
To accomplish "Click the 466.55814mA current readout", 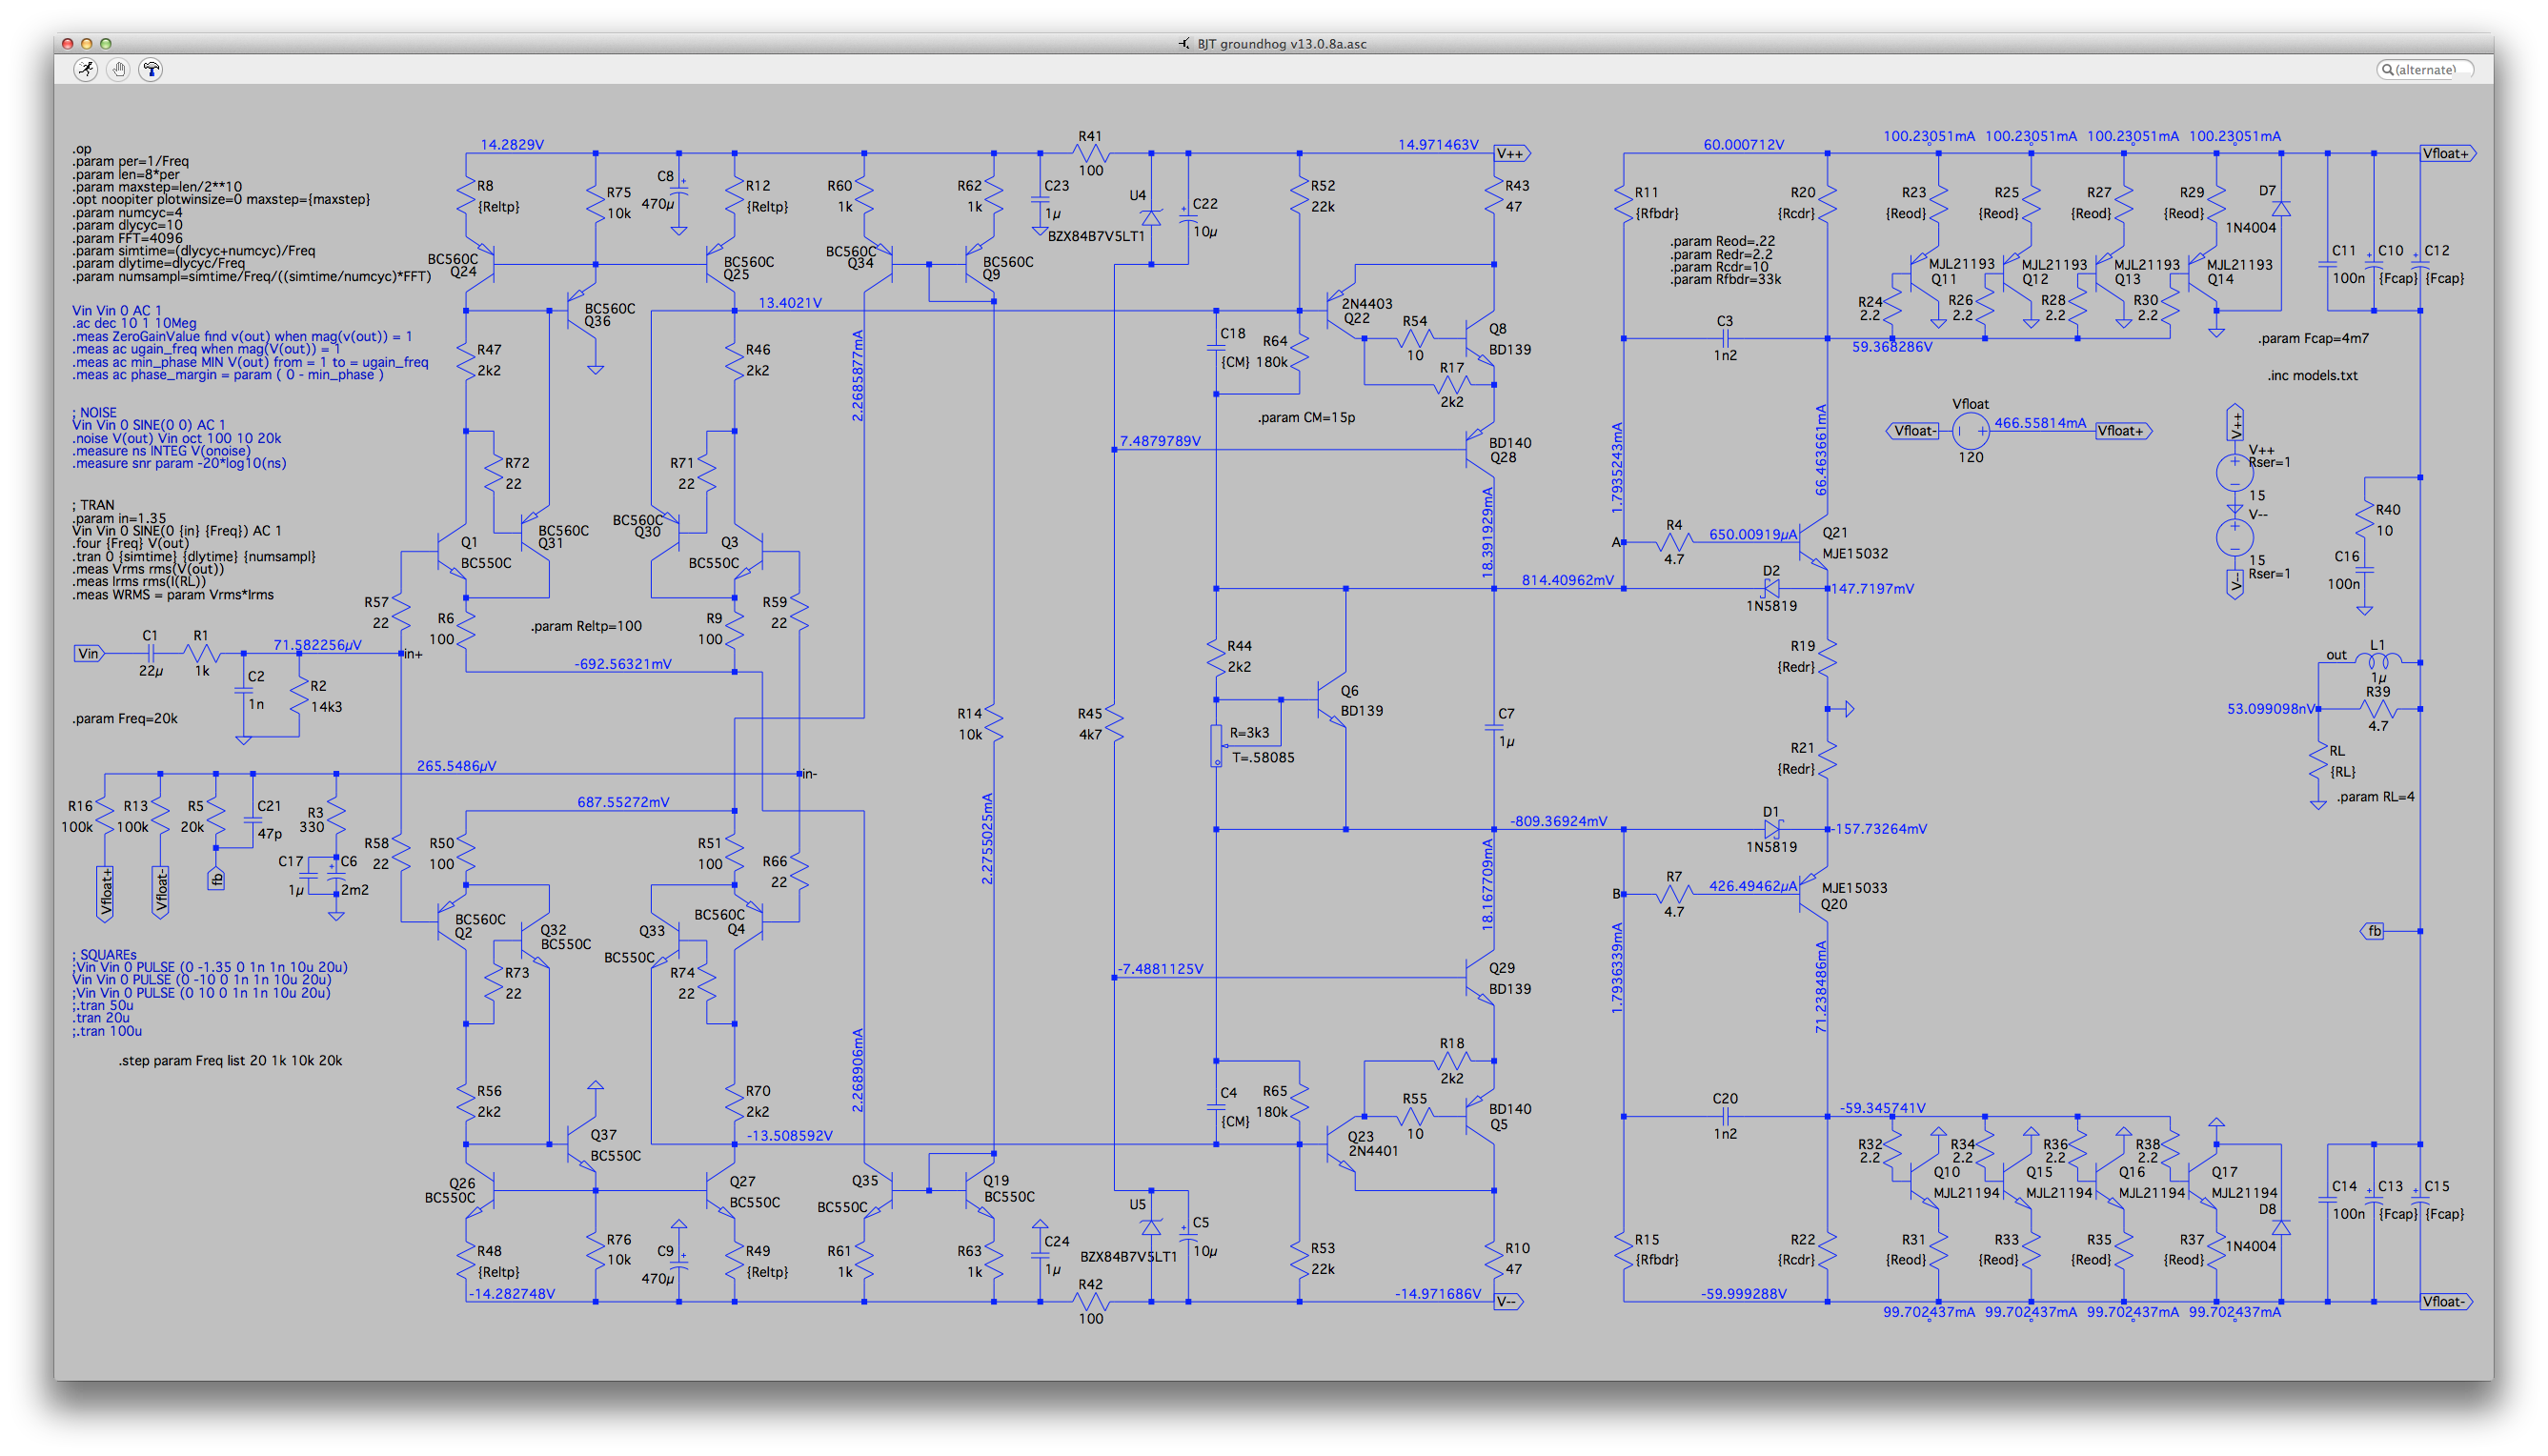I will 2040,422.
